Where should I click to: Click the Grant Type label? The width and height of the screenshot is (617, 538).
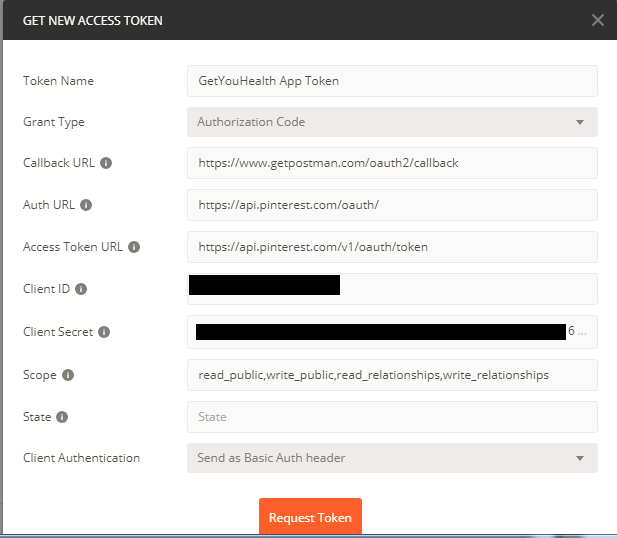point(54,122)
